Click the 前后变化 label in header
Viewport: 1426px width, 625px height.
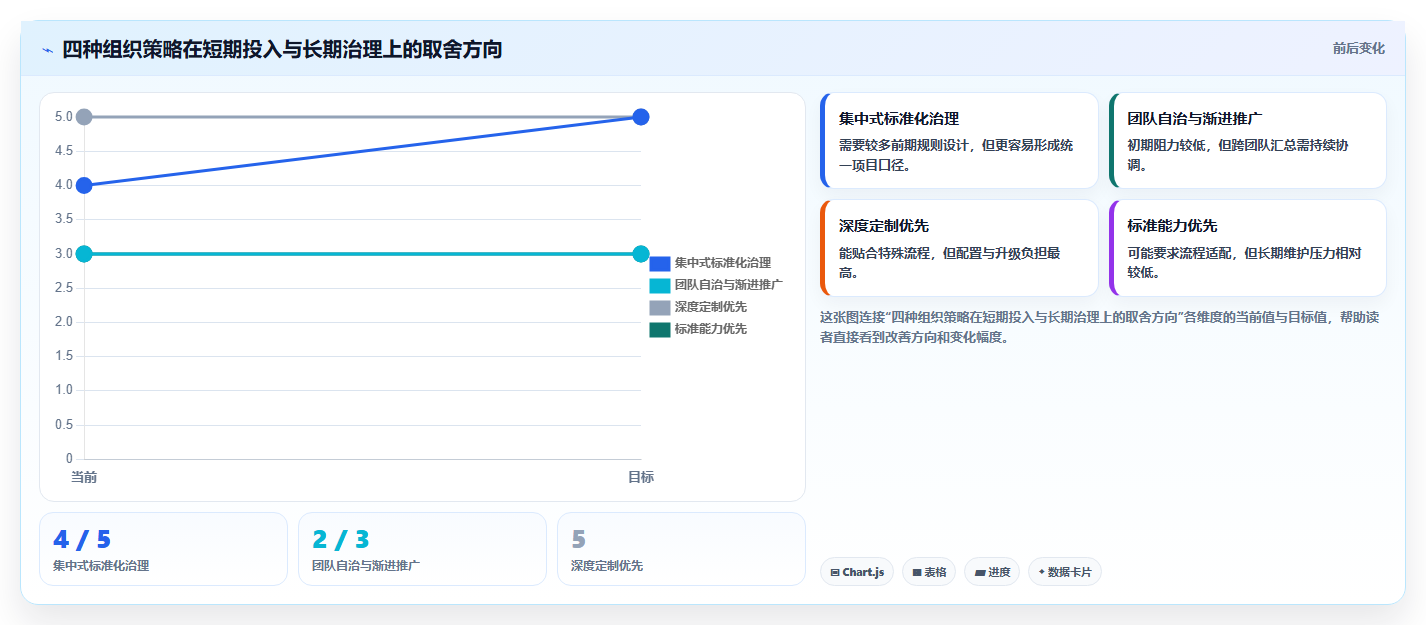click(1358, 48)
